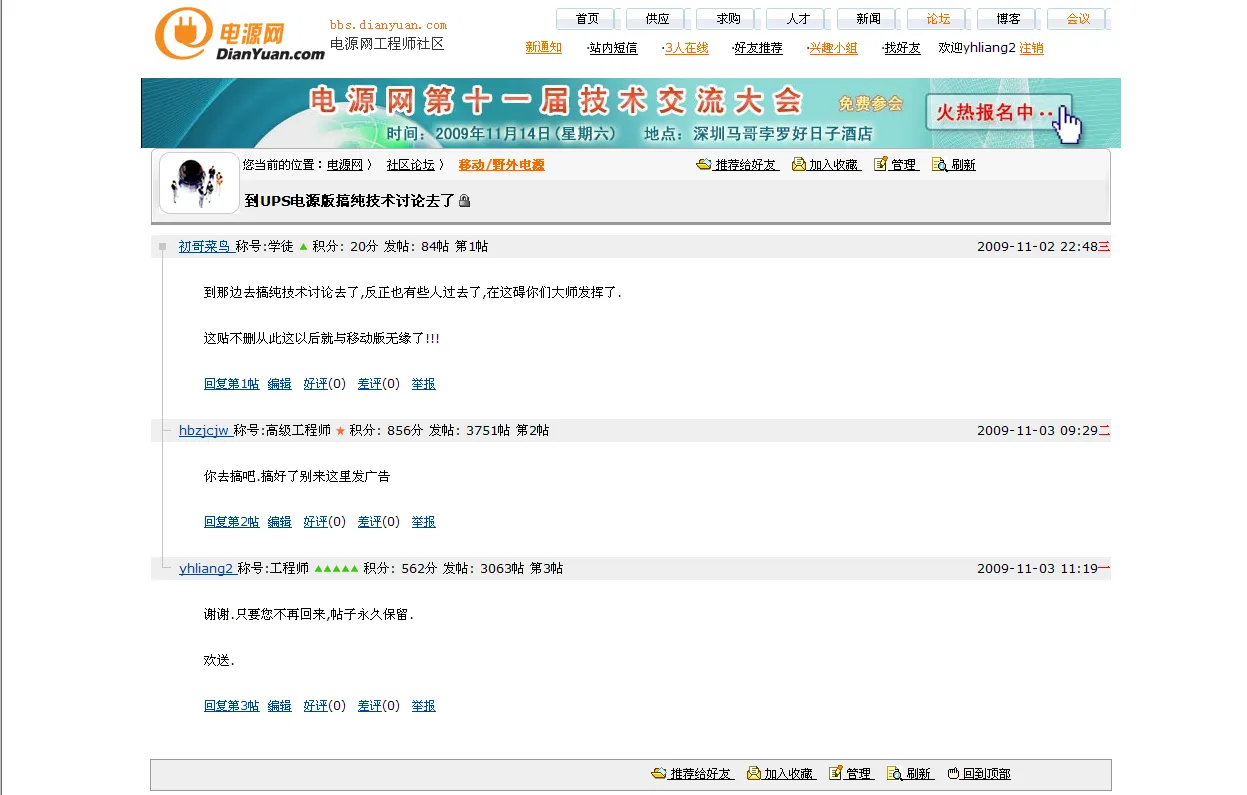The width and height of the screenshot is (1247, 795).
Task: Click the lock icon after the thread title
Action: point(464,201)
